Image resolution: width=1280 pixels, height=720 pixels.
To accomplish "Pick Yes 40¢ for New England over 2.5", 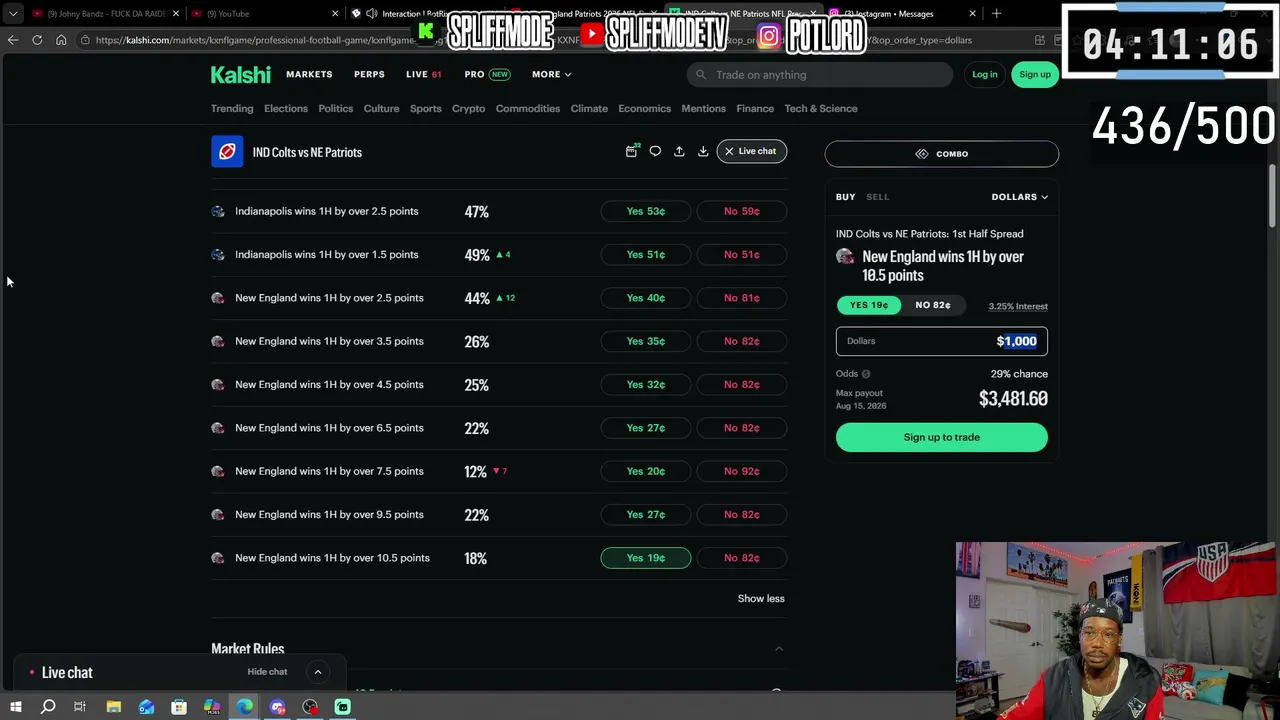I will pos(646,298).
